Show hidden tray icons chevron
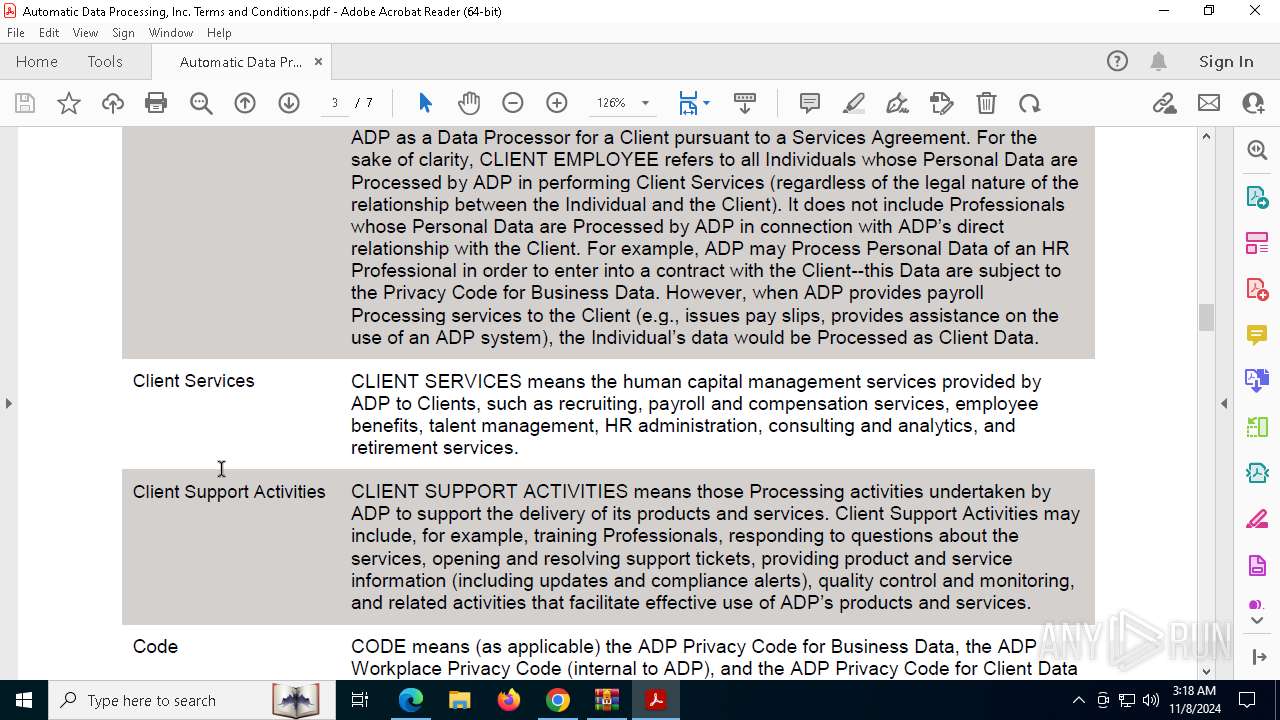1280x720 pixels. 1078,700
